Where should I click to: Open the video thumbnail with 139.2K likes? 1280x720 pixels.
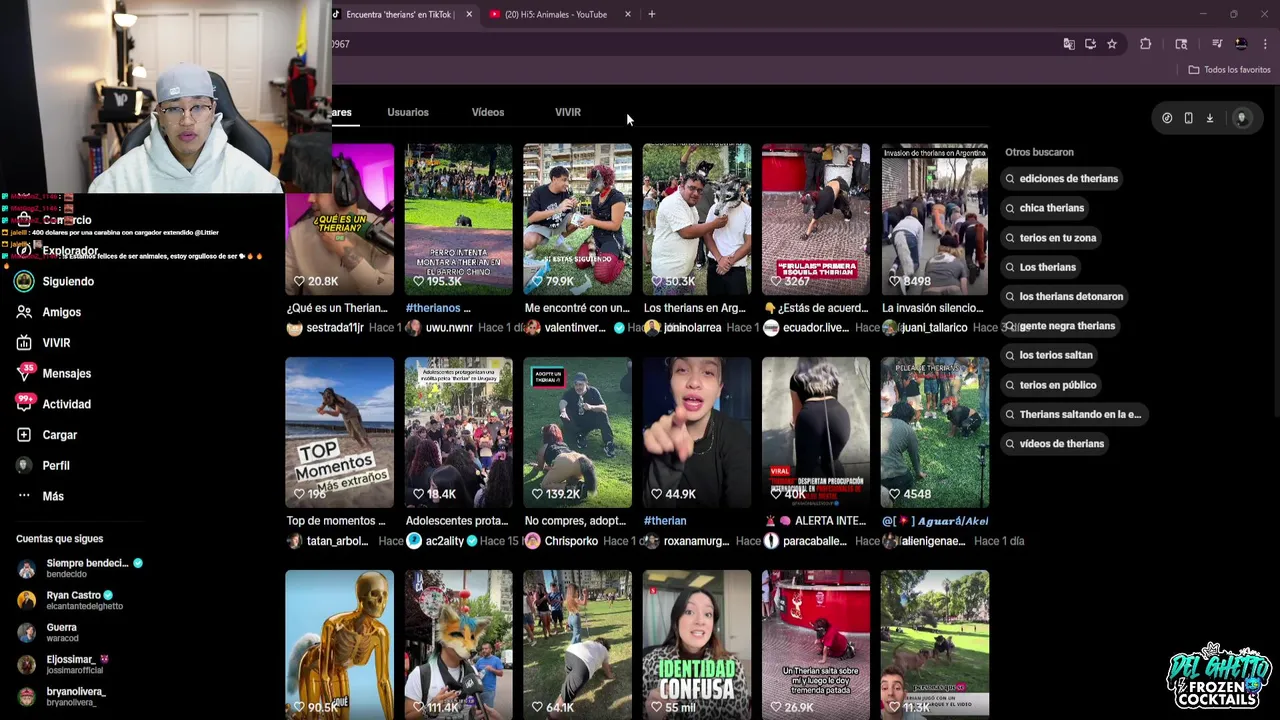[x=578, y=432]
